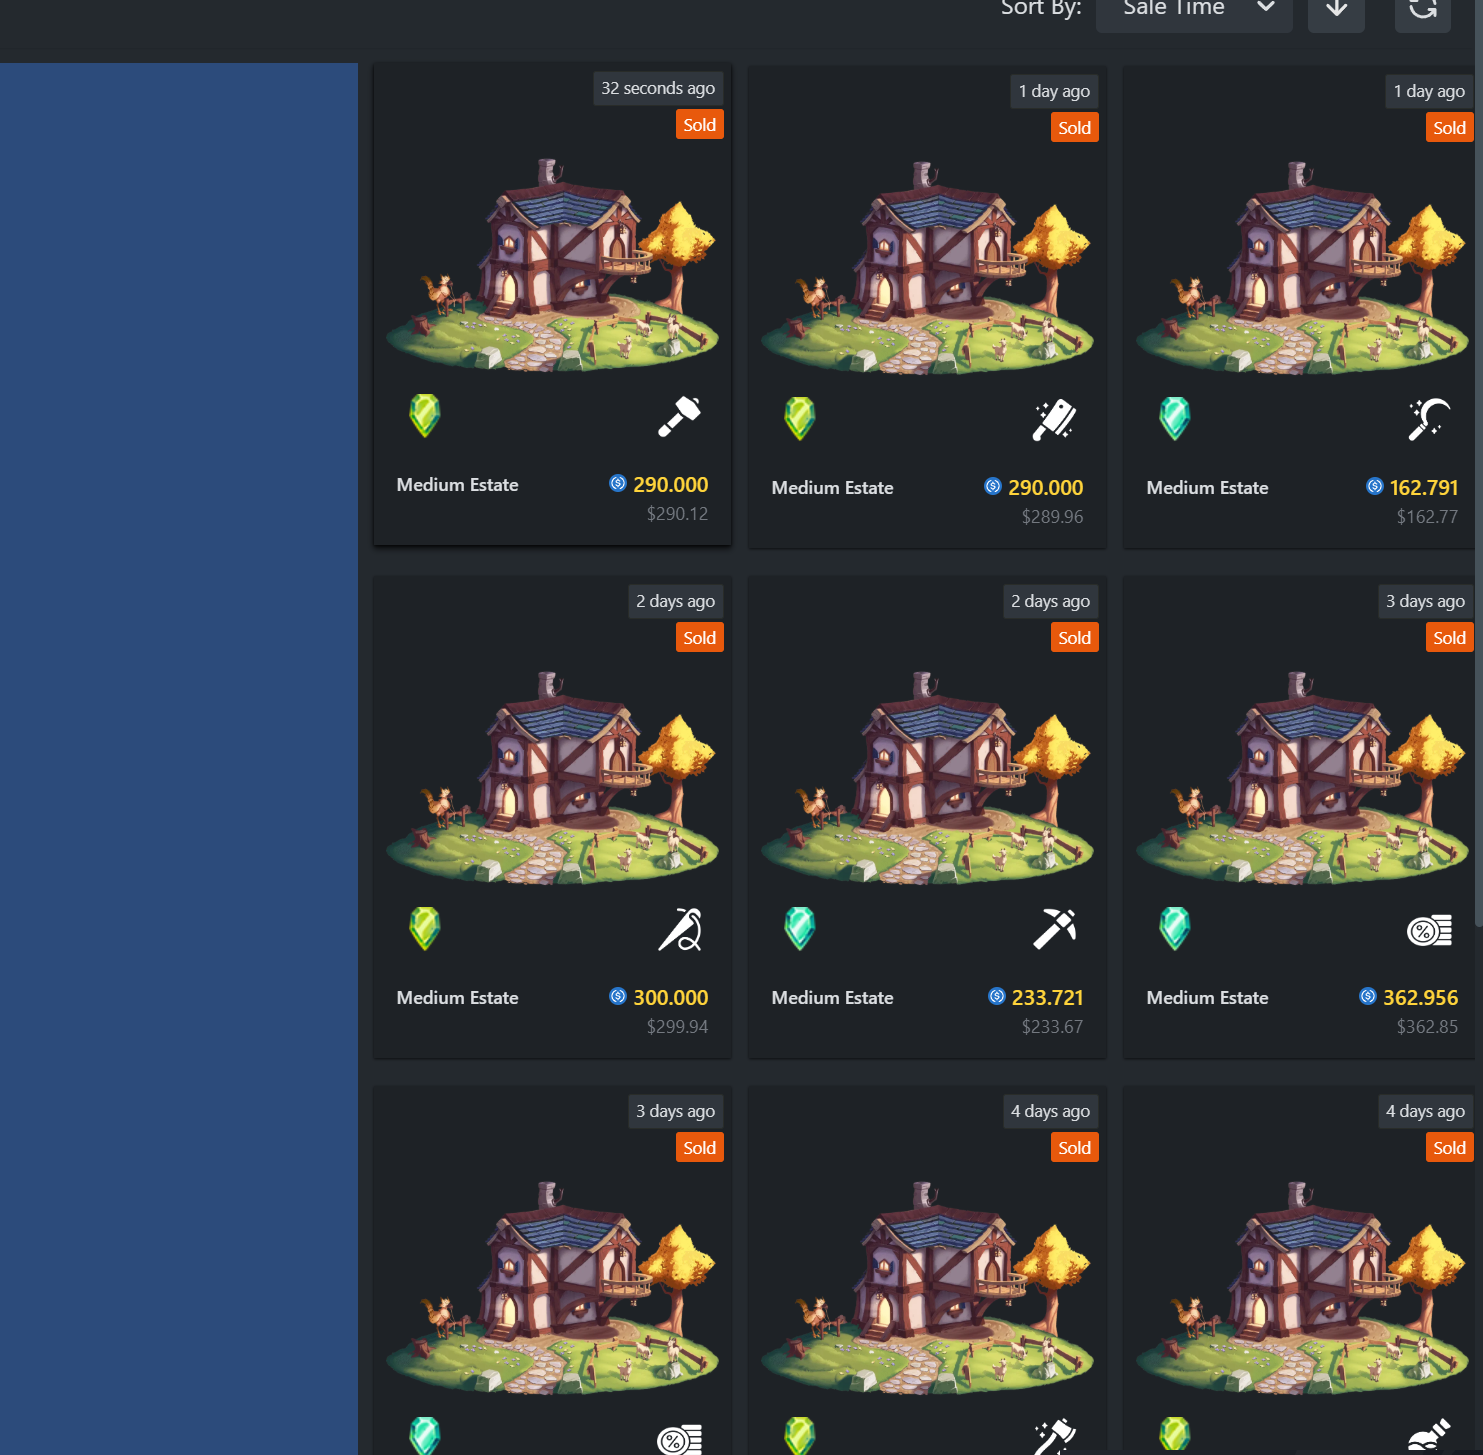
Task: Click green gem on 300.000 card
Action: [x=425, y=929]
